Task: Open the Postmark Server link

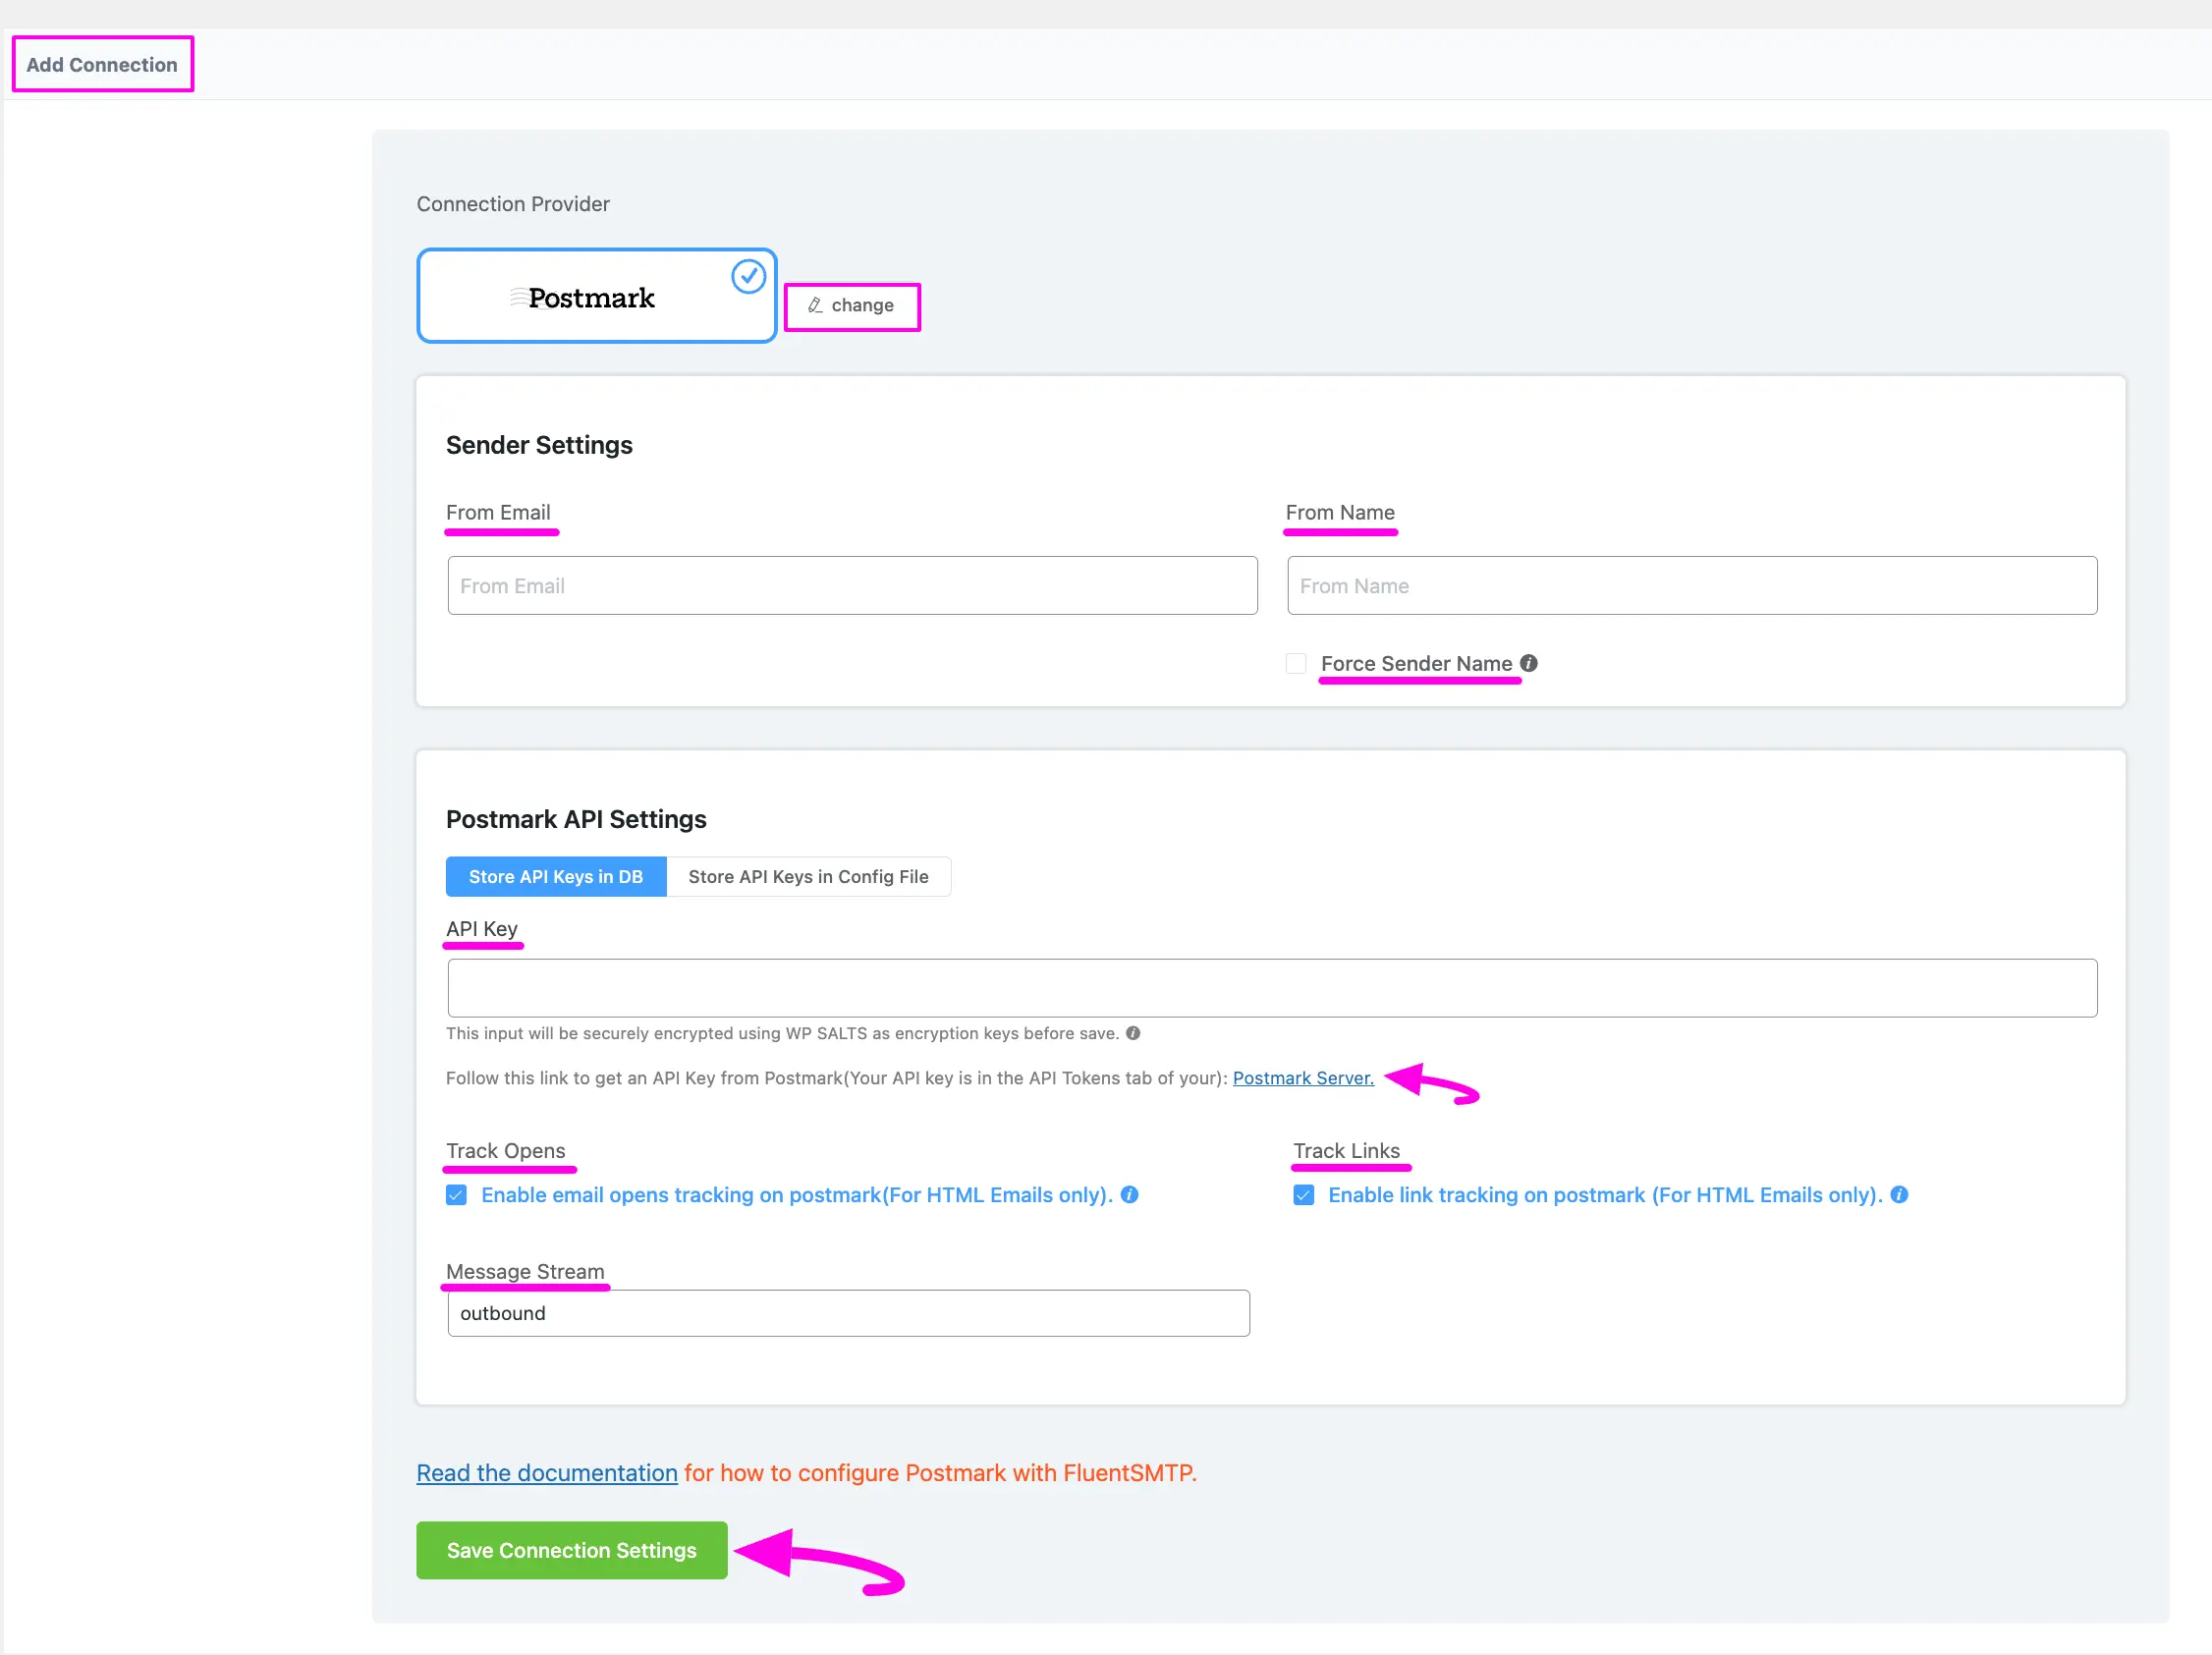Action: 1303,1078
